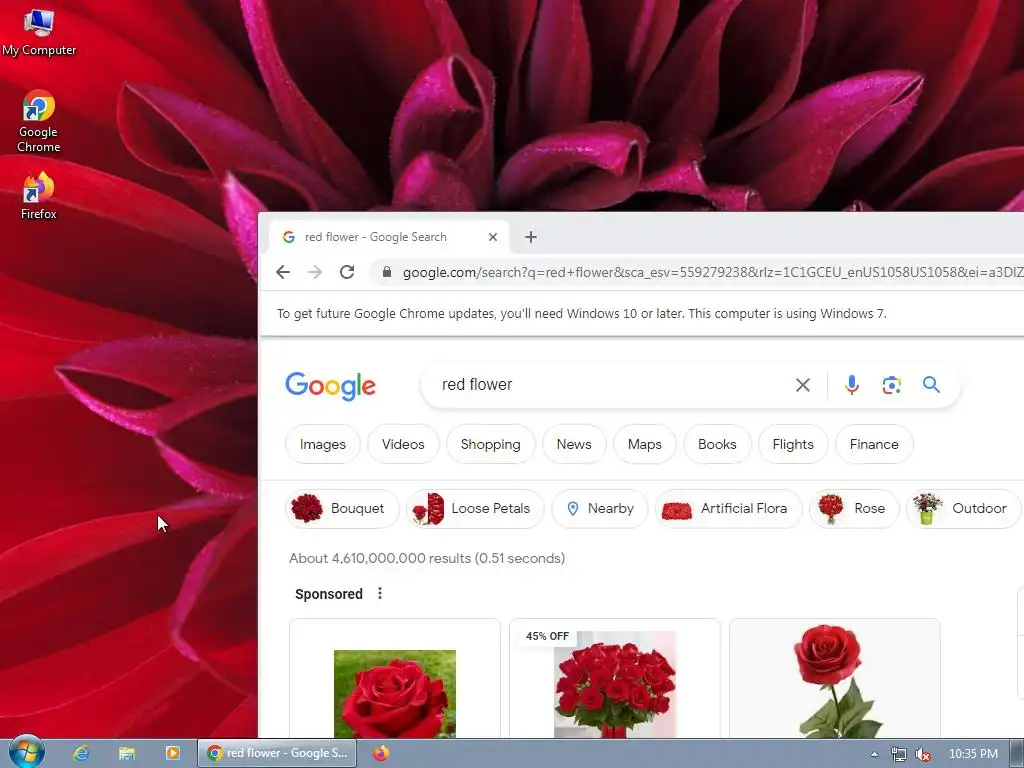Click the muted volume tray icon
The image size is (1024, 768).
[923, 754]
